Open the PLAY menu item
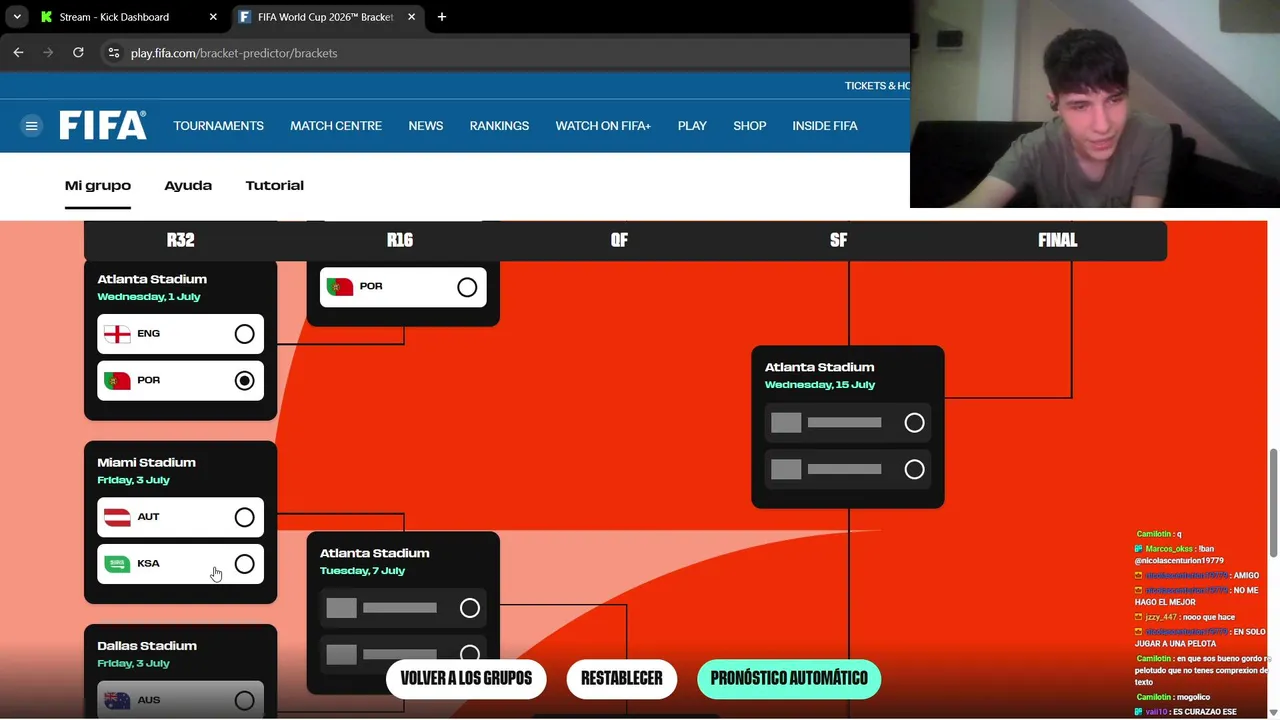 click(x=692, y=126)
